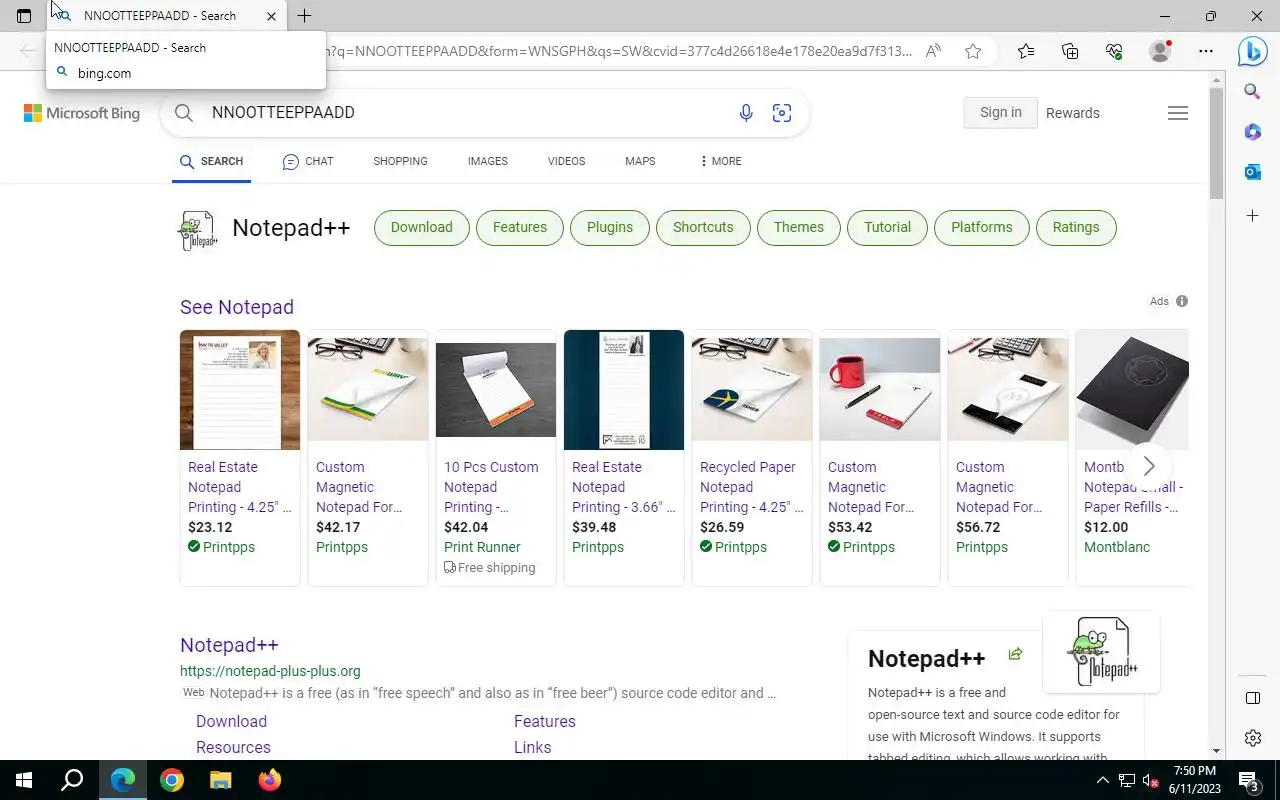
Task: Share the Notepad++ knowledge card
Action: (x=1015, y=654)
